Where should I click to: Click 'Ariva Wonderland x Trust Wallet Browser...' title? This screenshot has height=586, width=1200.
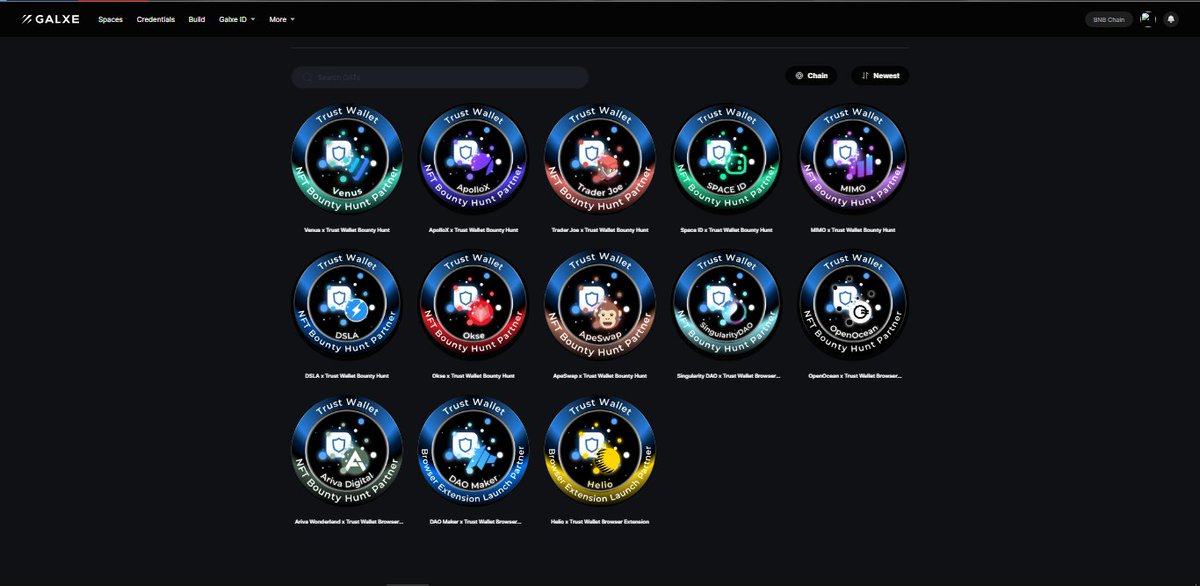(x=349, y=521)
